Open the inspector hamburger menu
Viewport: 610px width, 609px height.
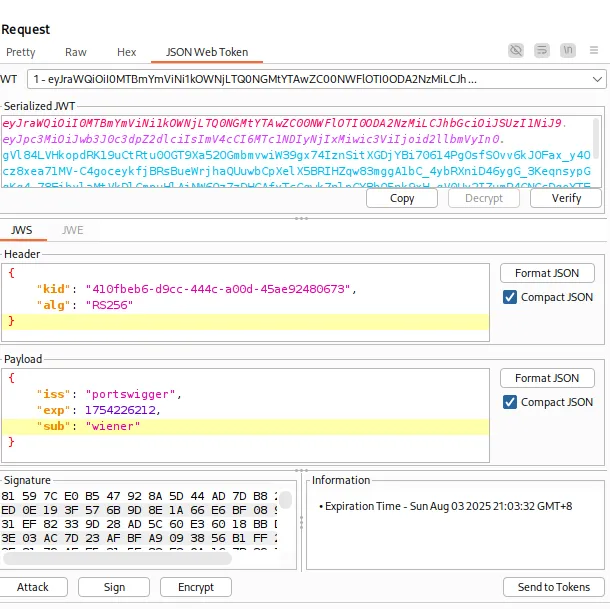point(594,50)
